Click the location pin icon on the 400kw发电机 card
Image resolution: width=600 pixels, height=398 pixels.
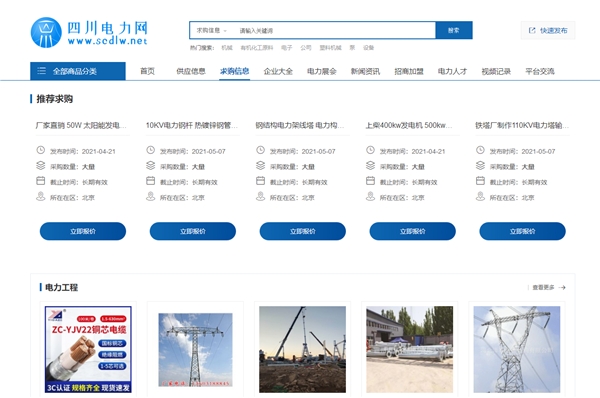pos(370,196)
